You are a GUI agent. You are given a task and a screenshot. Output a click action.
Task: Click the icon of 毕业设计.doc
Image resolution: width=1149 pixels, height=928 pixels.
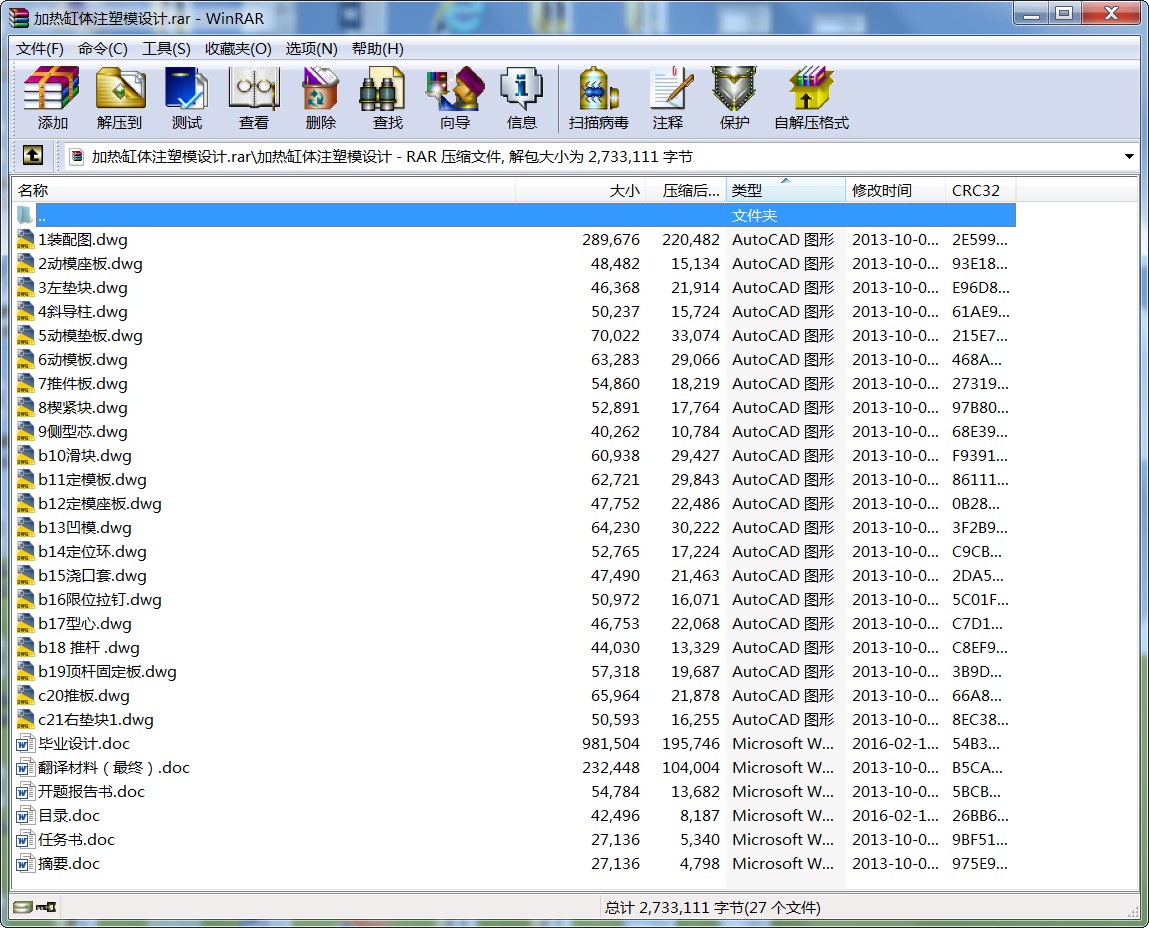25,744
